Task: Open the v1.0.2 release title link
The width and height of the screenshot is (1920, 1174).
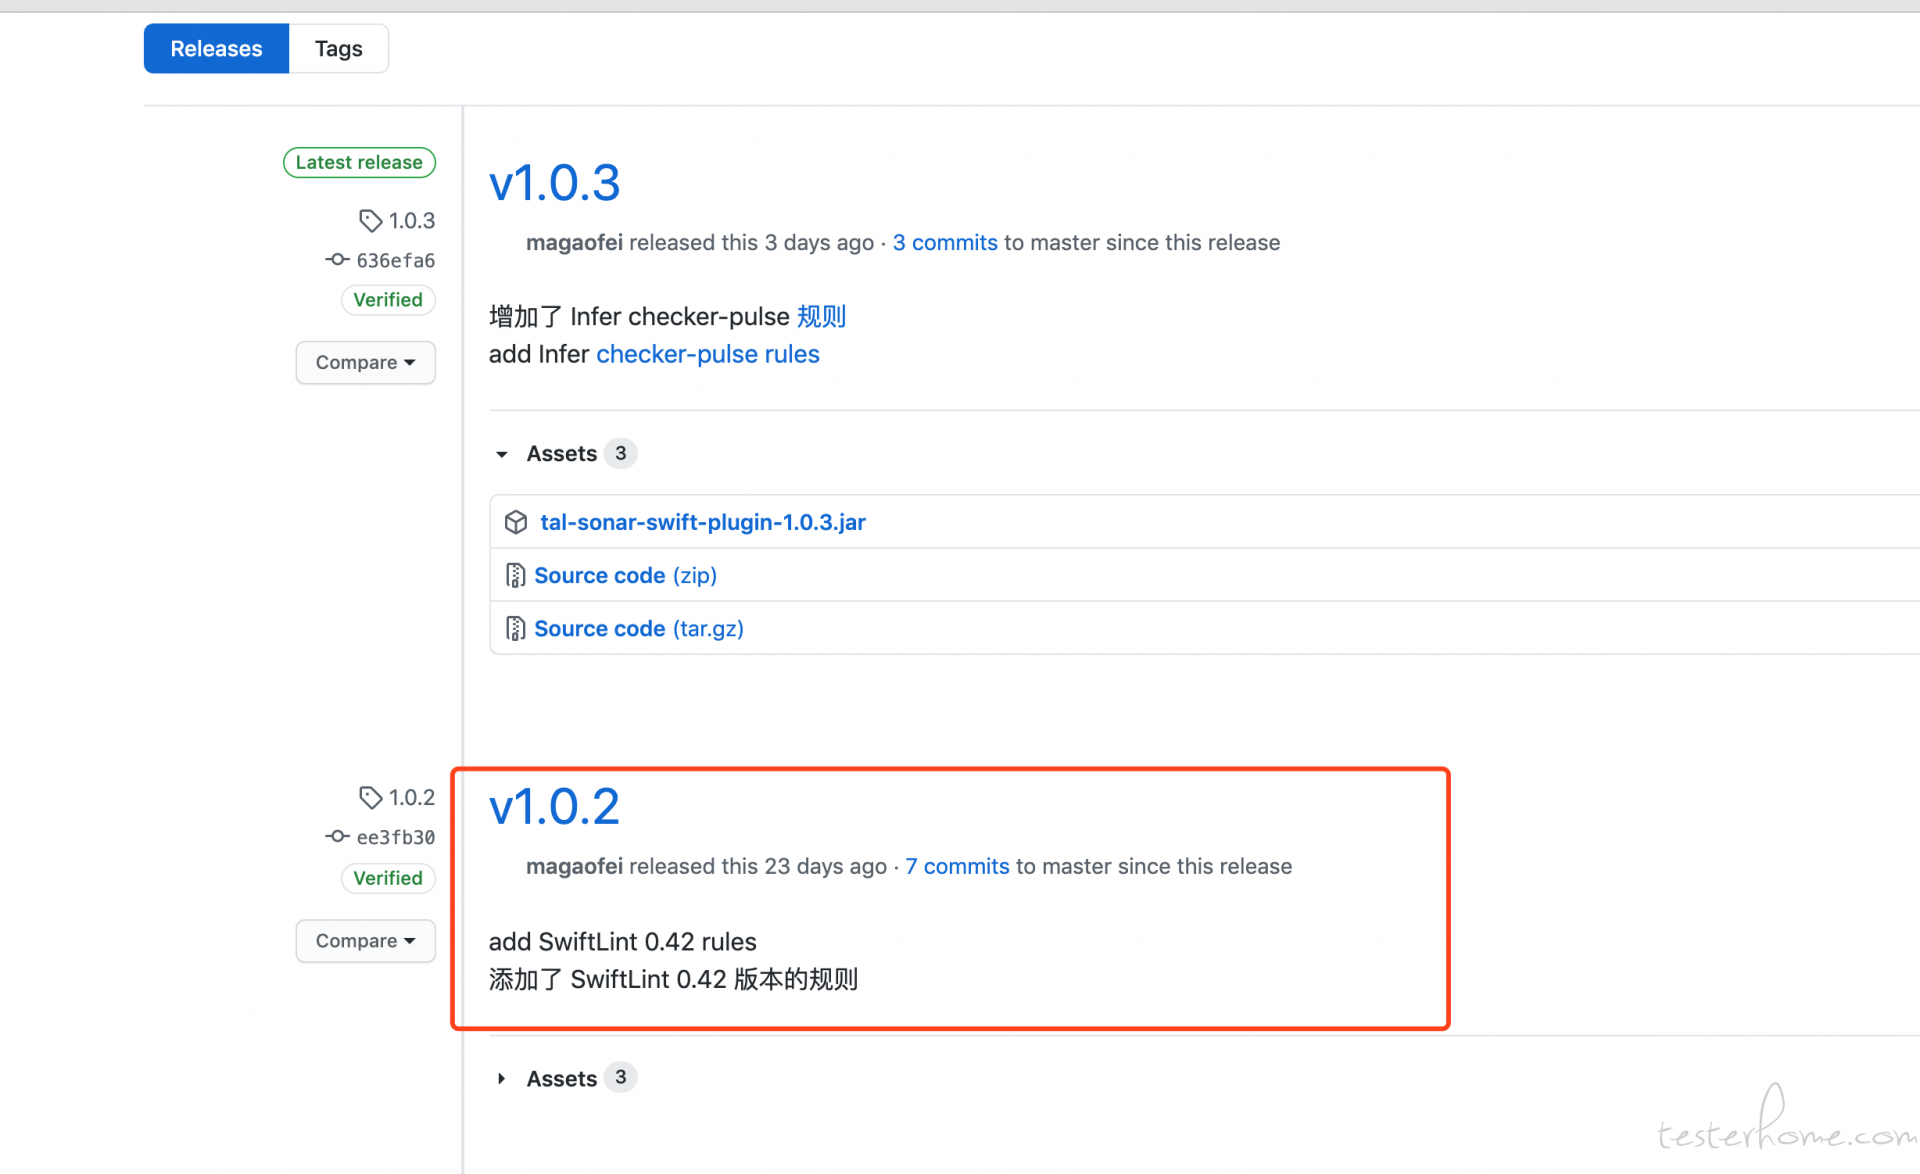Action: coord(554,807)
